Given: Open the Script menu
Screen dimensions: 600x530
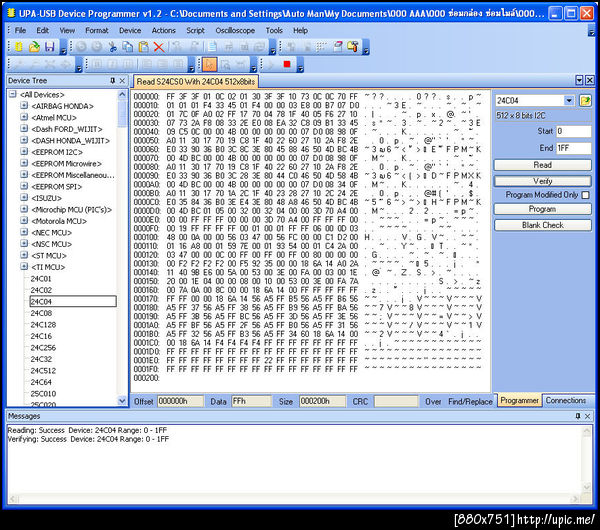Looking at the screenshot, I should [x=195, y=30].
